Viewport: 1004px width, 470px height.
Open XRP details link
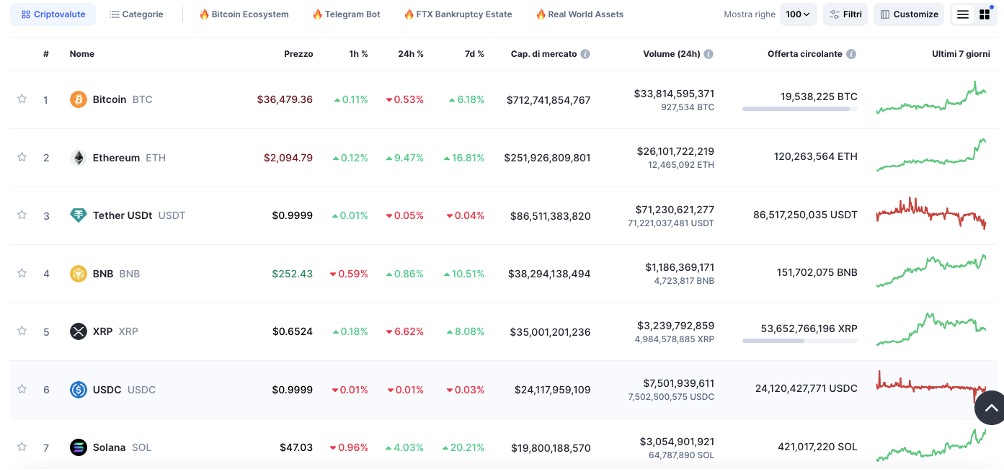115,331
